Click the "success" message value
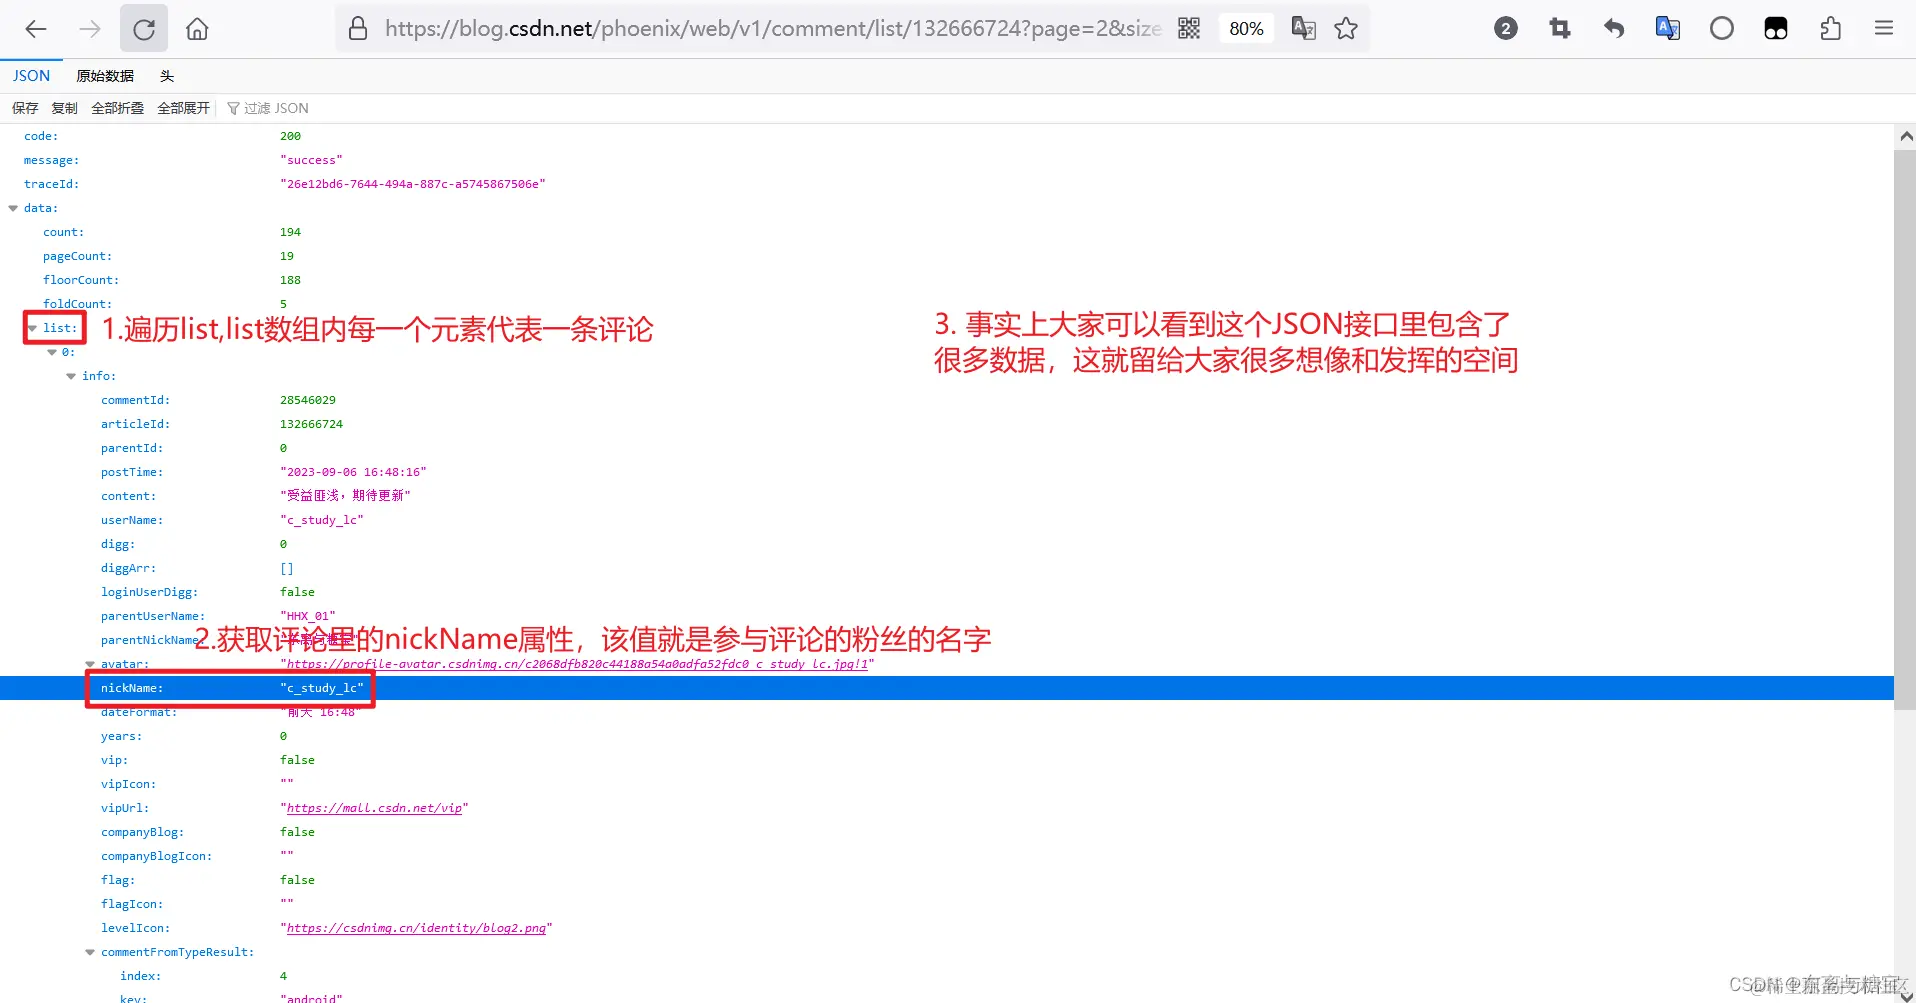Screen dimensions: 1916x1003 coord(311,160)
